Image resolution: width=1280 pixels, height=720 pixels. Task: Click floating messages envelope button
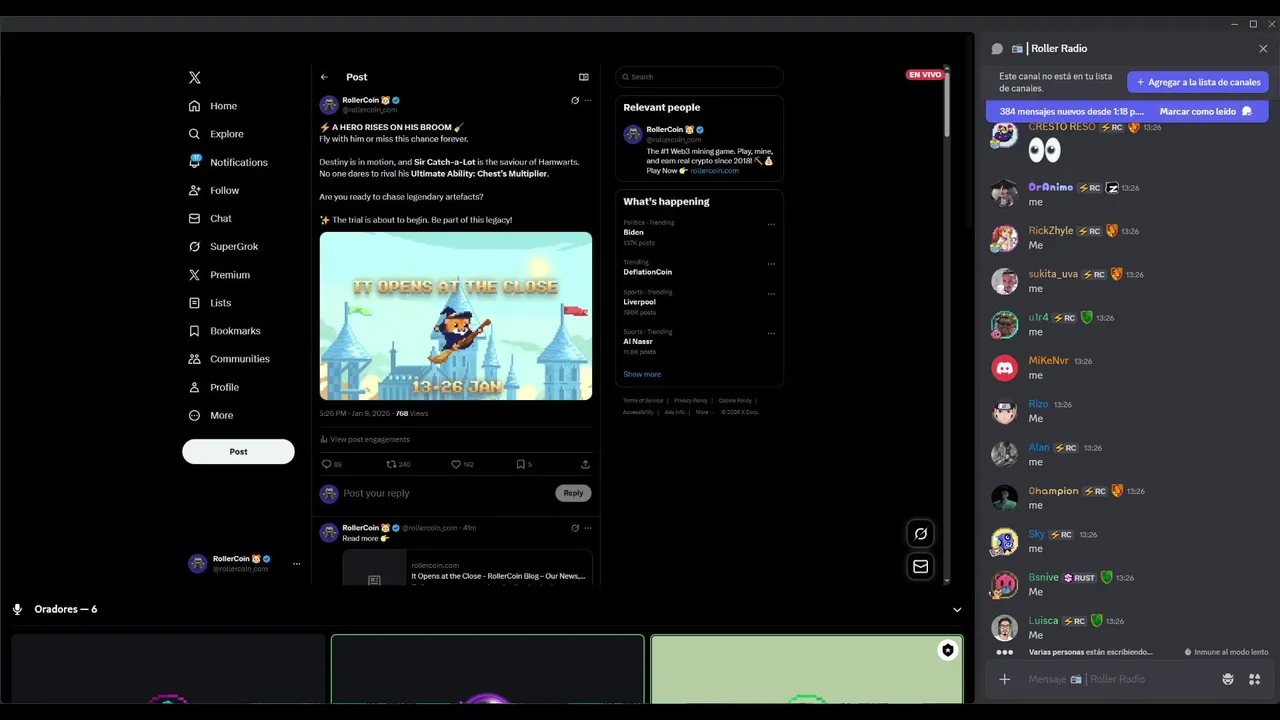921,566
